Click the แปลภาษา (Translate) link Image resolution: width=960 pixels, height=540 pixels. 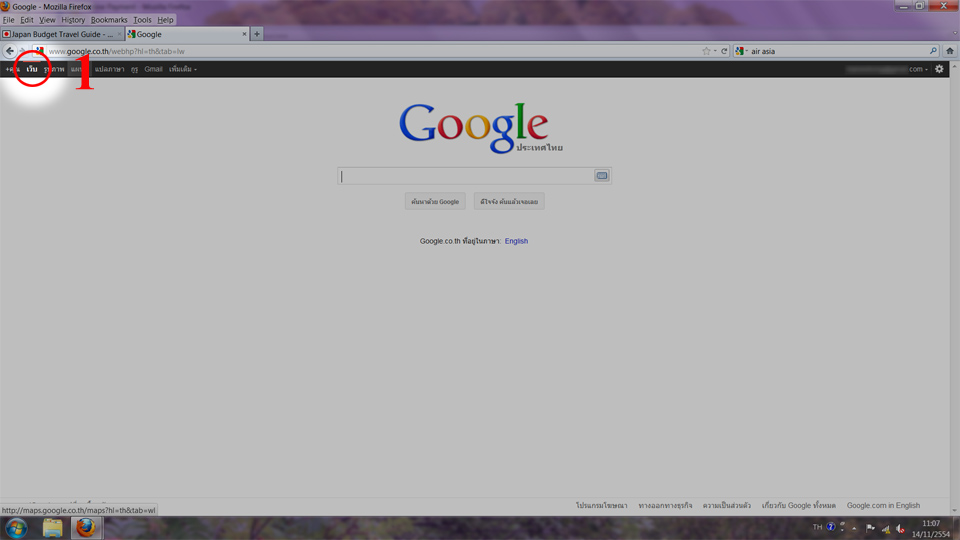point(110,69)
